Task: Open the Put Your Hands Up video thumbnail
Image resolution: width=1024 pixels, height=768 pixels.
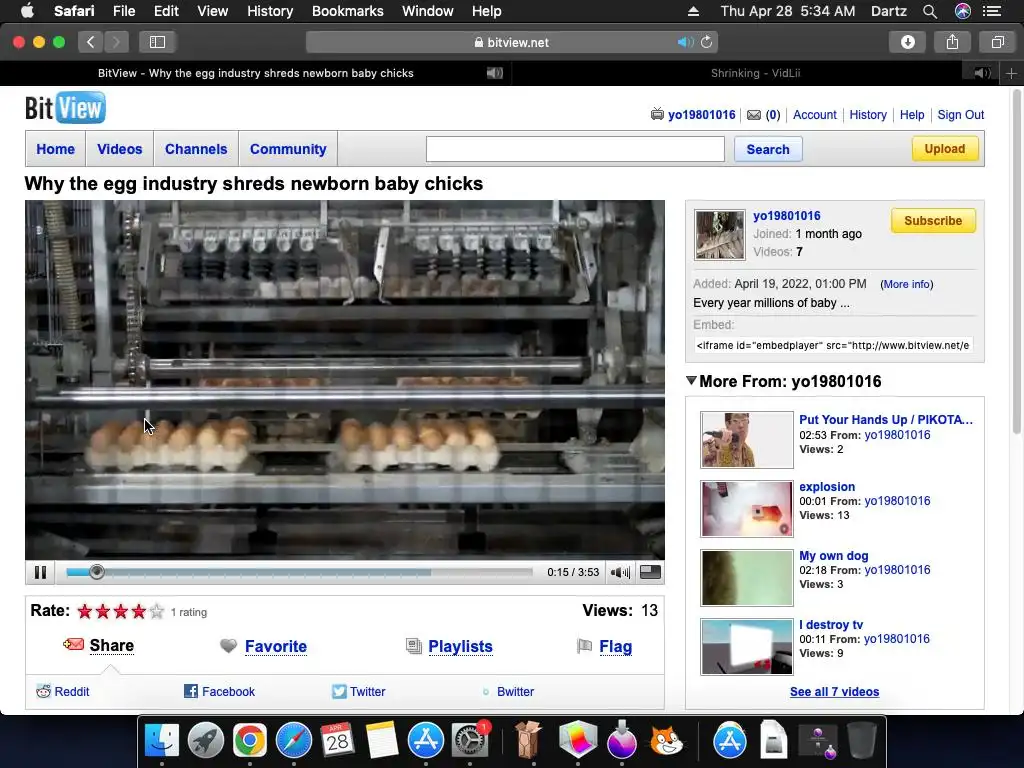Action: pyautogui.click(x=747, y=440)
